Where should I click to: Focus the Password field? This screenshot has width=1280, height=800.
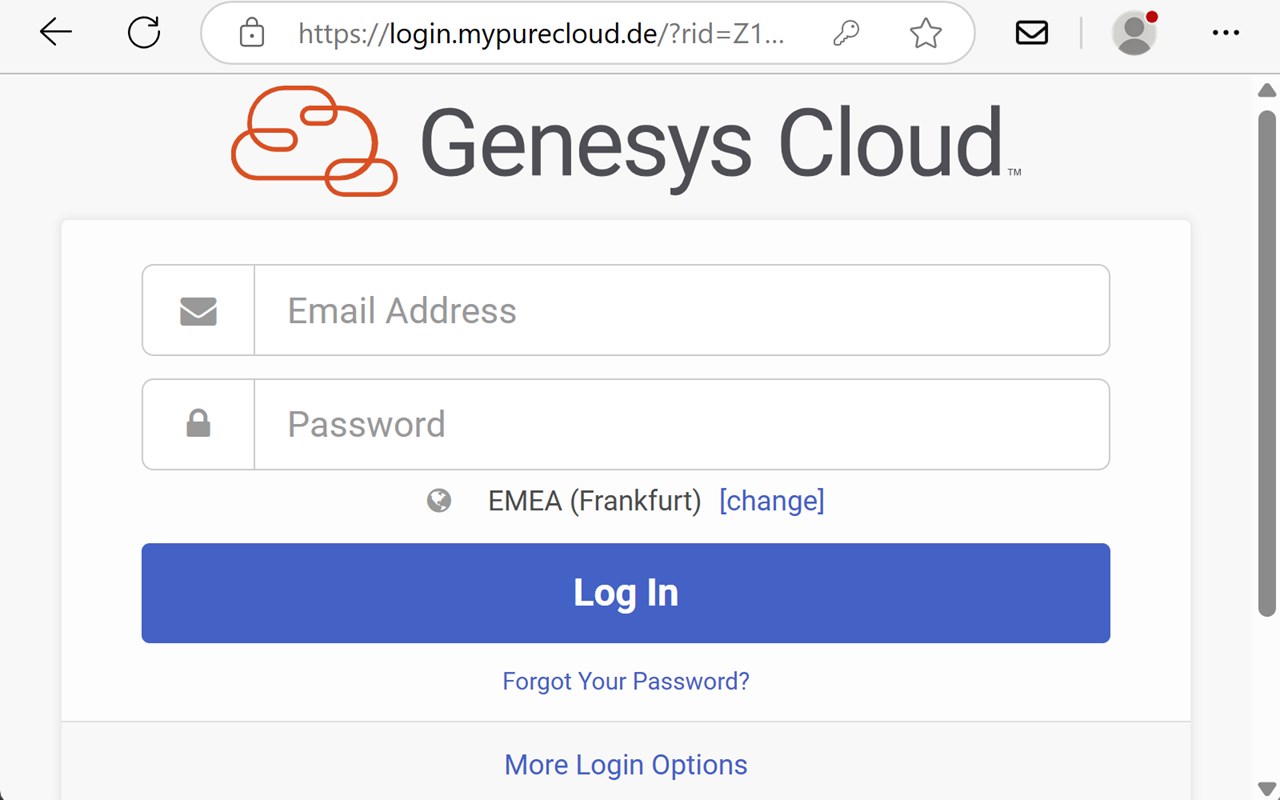coord(680,424)
